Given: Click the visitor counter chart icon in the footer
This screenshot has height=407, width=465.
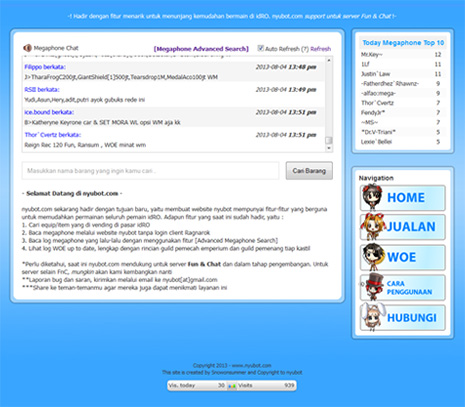Looking at the screenshot, I should (x=232, y=386).
